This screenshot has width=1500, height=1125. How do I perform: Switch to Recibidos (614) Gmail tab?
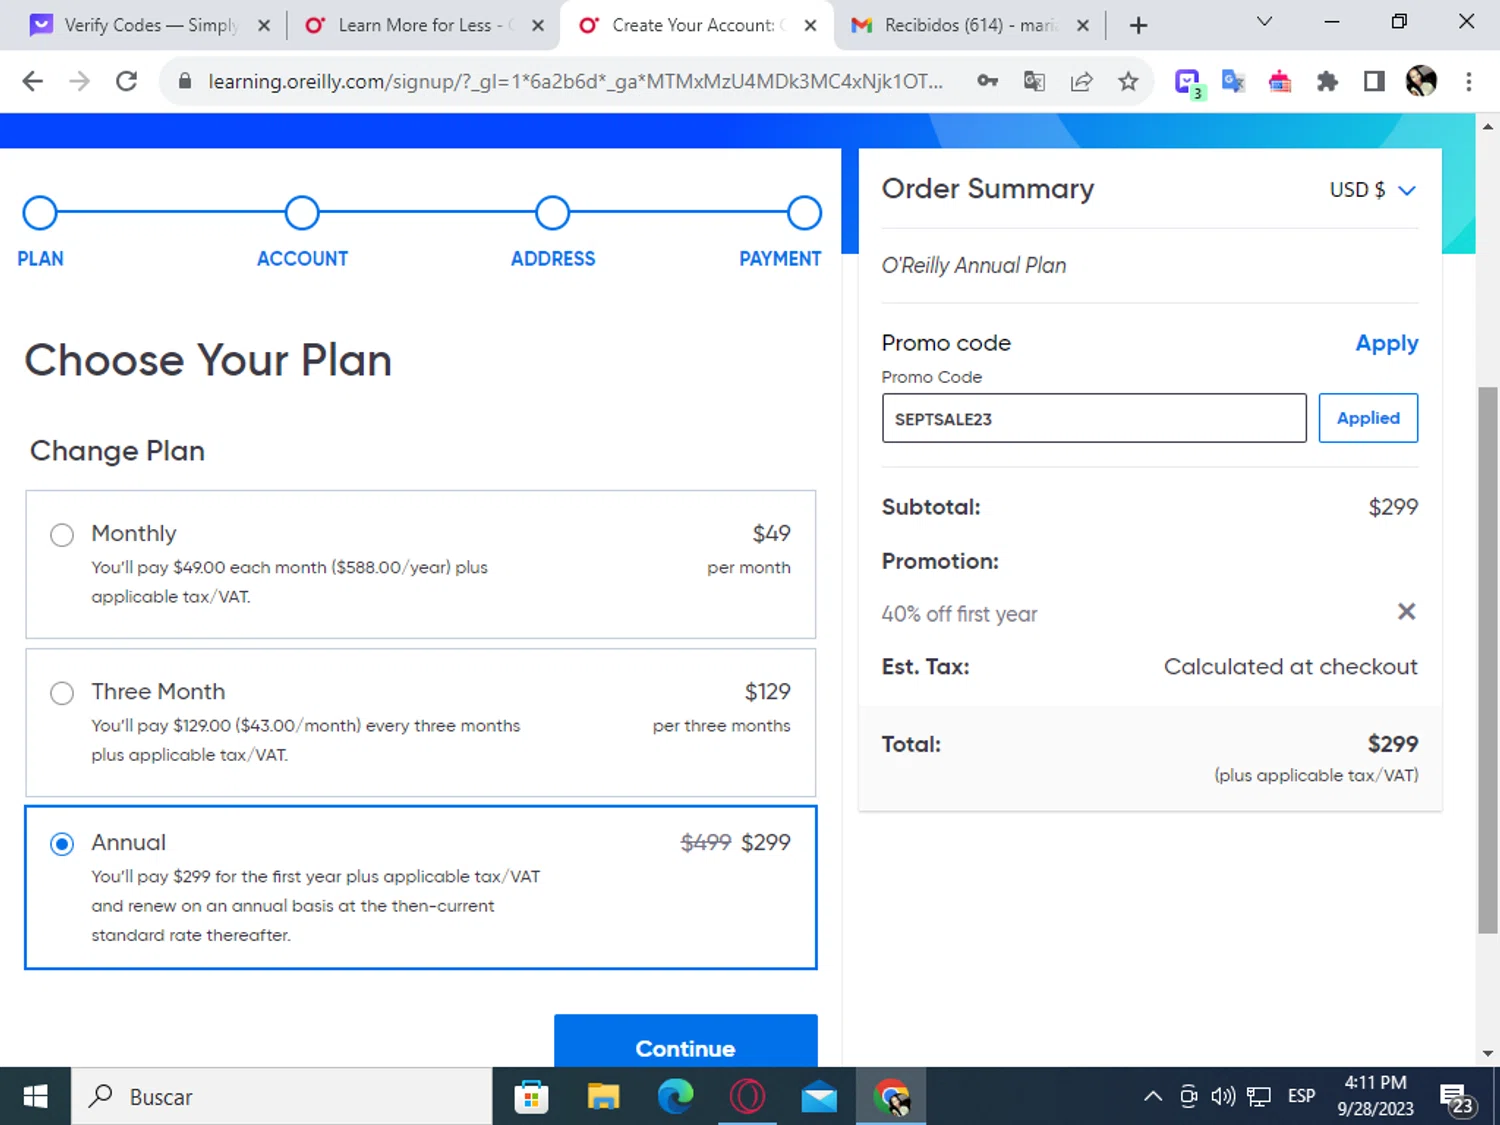(x=970, y=25)
